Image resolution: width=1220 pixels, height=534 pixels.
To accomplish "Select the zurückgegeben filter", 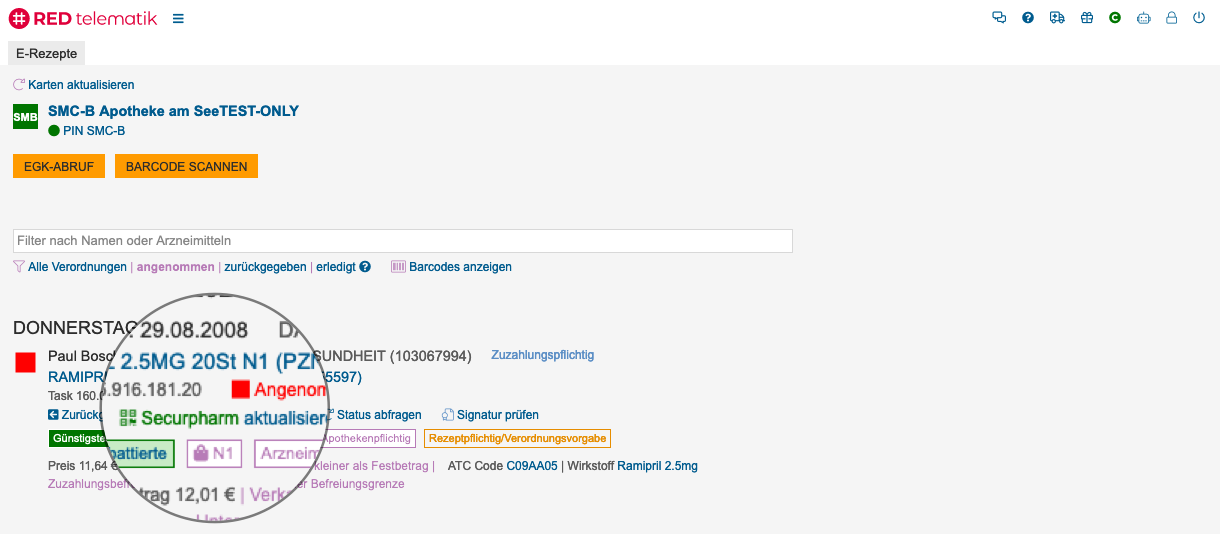I will tap(265, 267).
